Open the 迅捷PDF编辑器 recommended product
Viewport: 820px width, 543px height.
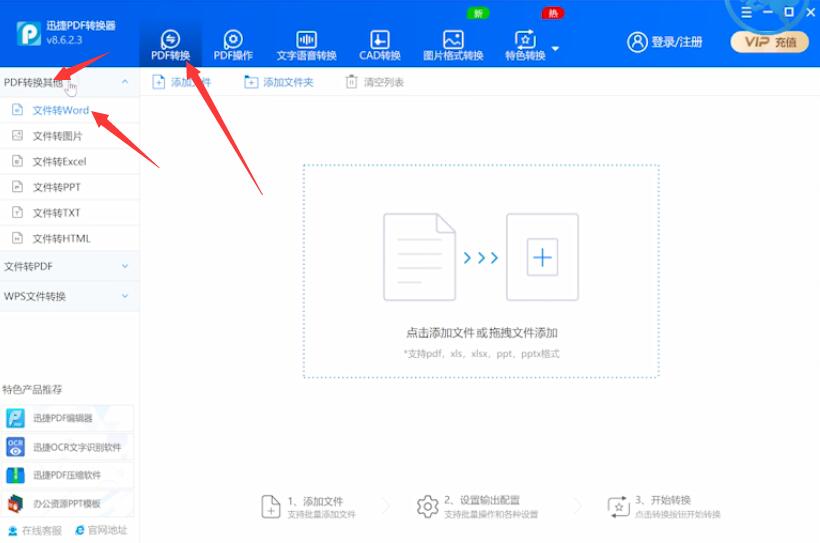67,418
